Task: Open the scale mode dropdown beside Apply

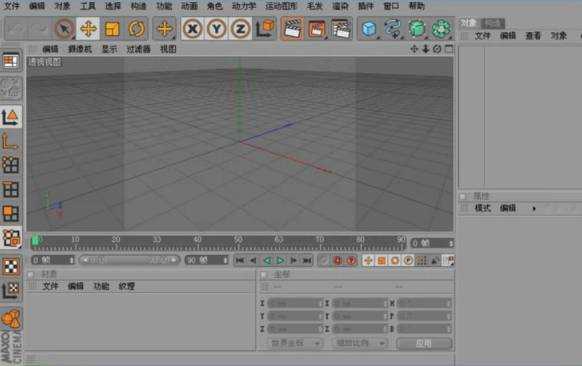Action: pyautogui.click(x=360, y=343)
